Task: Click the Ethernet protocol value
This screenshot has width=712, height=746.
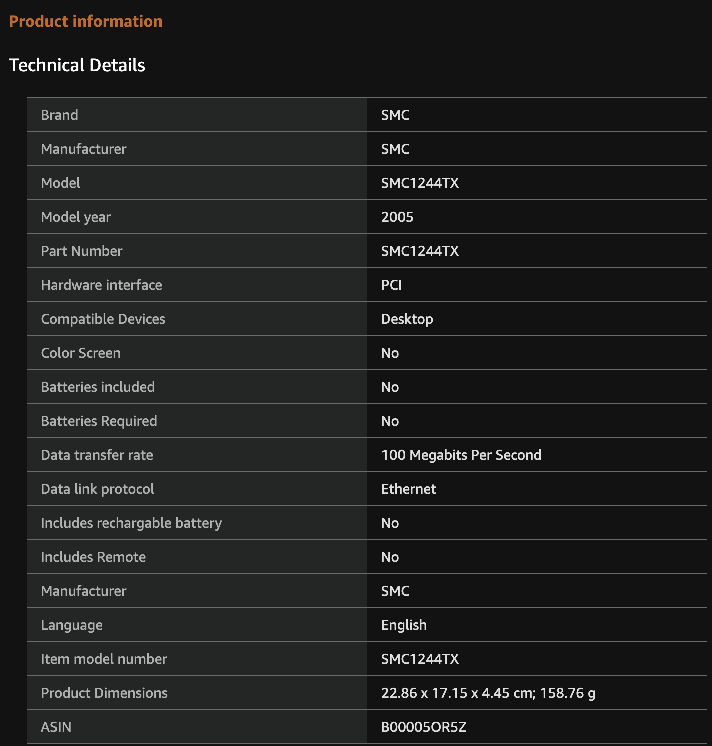Action: point(409,489)
